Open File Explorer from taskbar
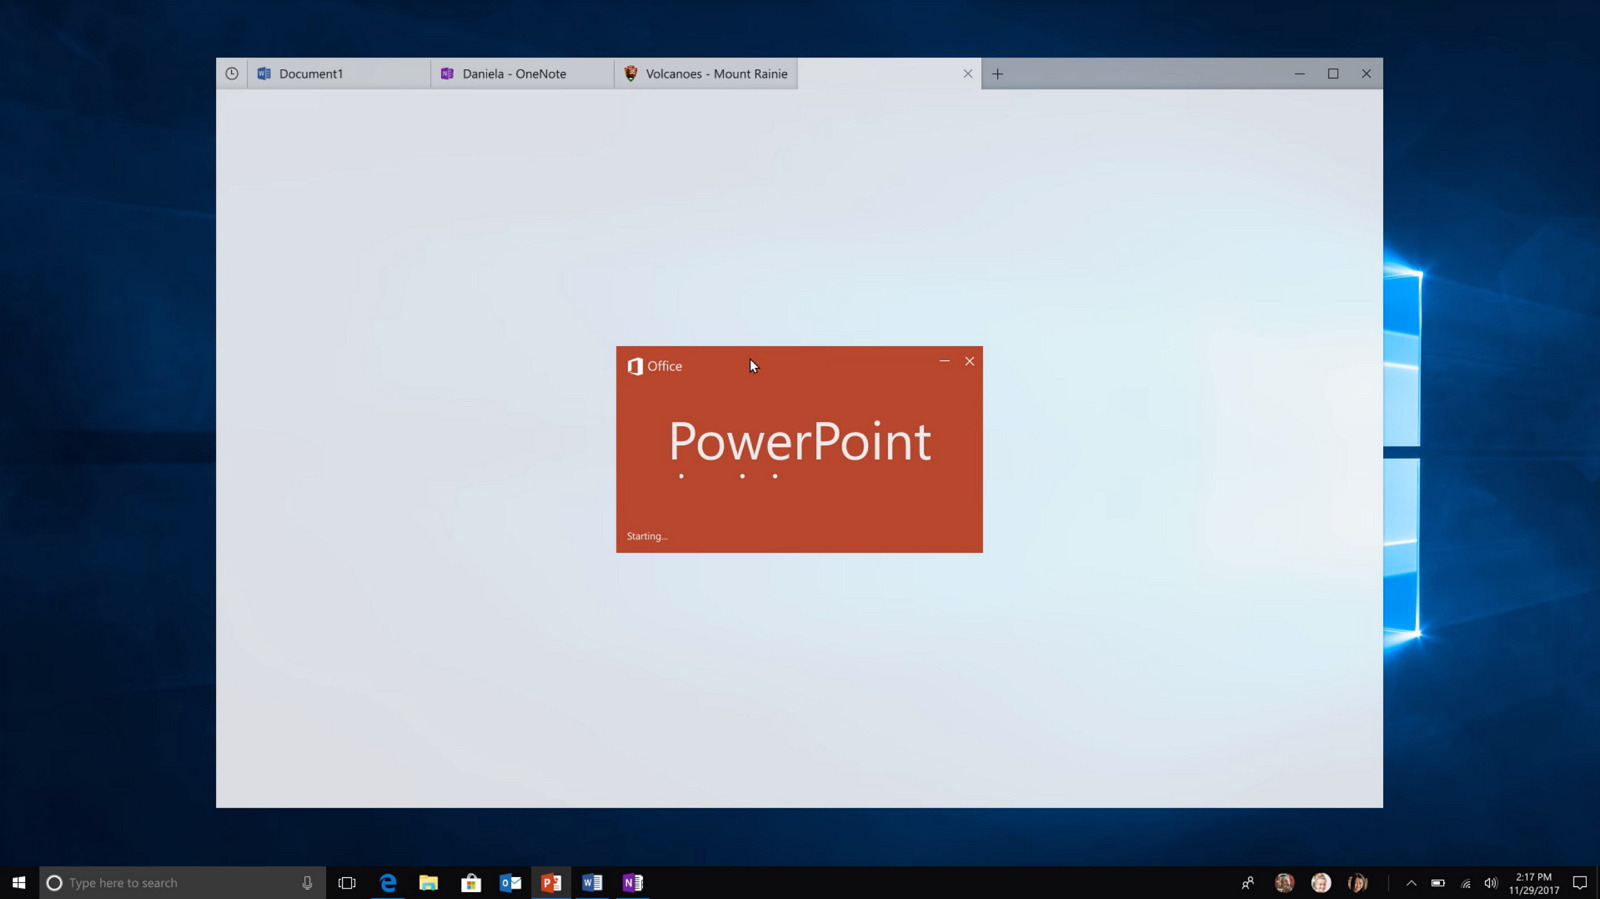This screenshot has width=1600, height=899. click(x=429, y=883)
